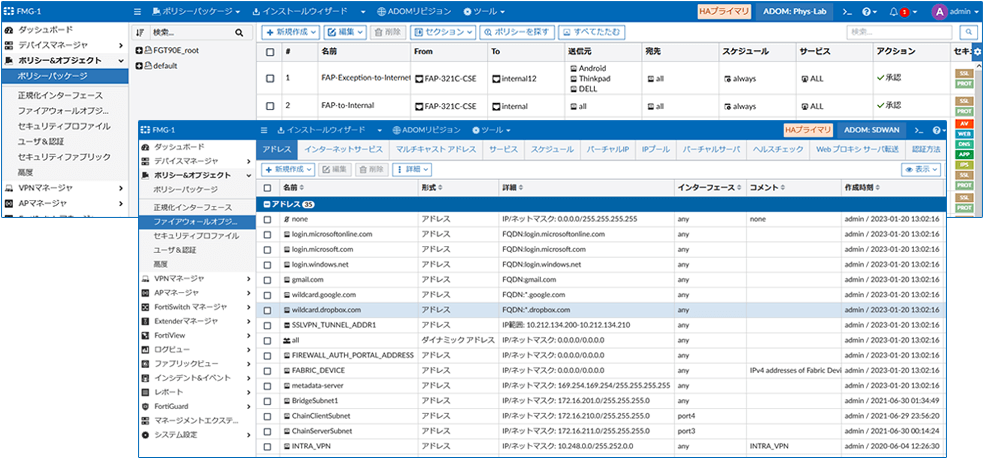This screenshot has height=472, width=1000.
Task: Open CLI console icon in Phys-Lab window
Action: pos(848,12)
